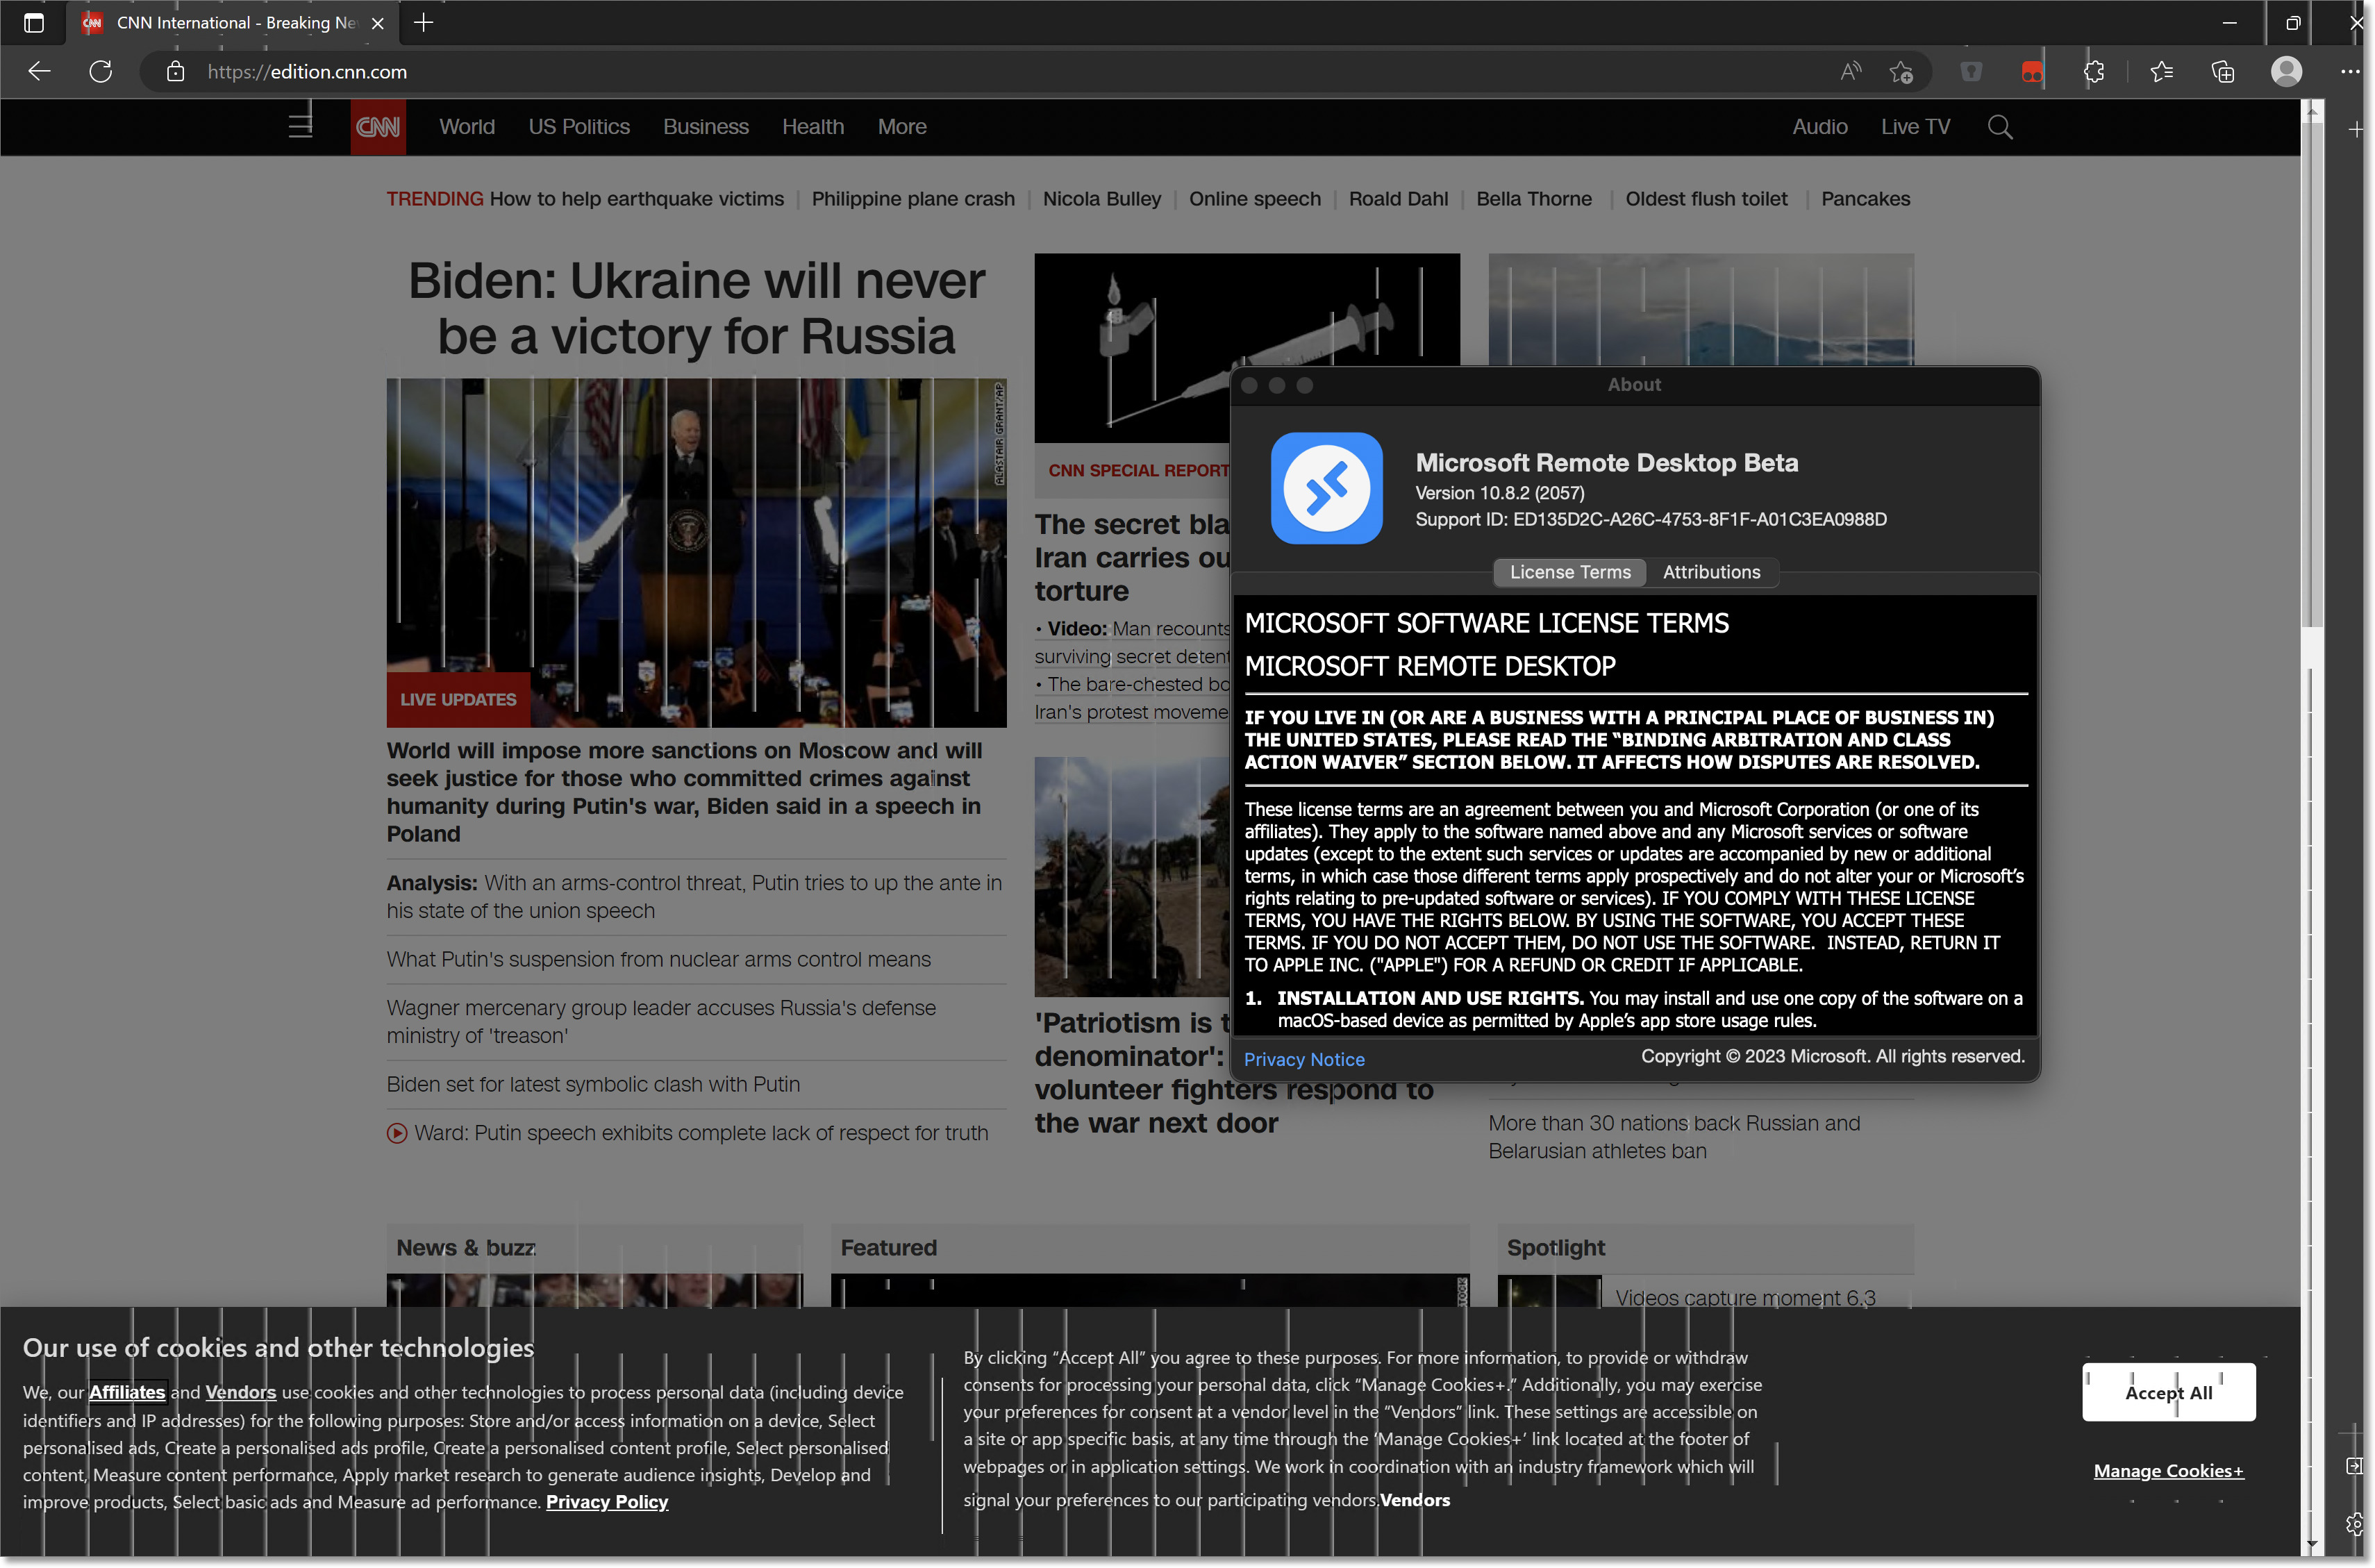Open the Business section

pos(705,127)
